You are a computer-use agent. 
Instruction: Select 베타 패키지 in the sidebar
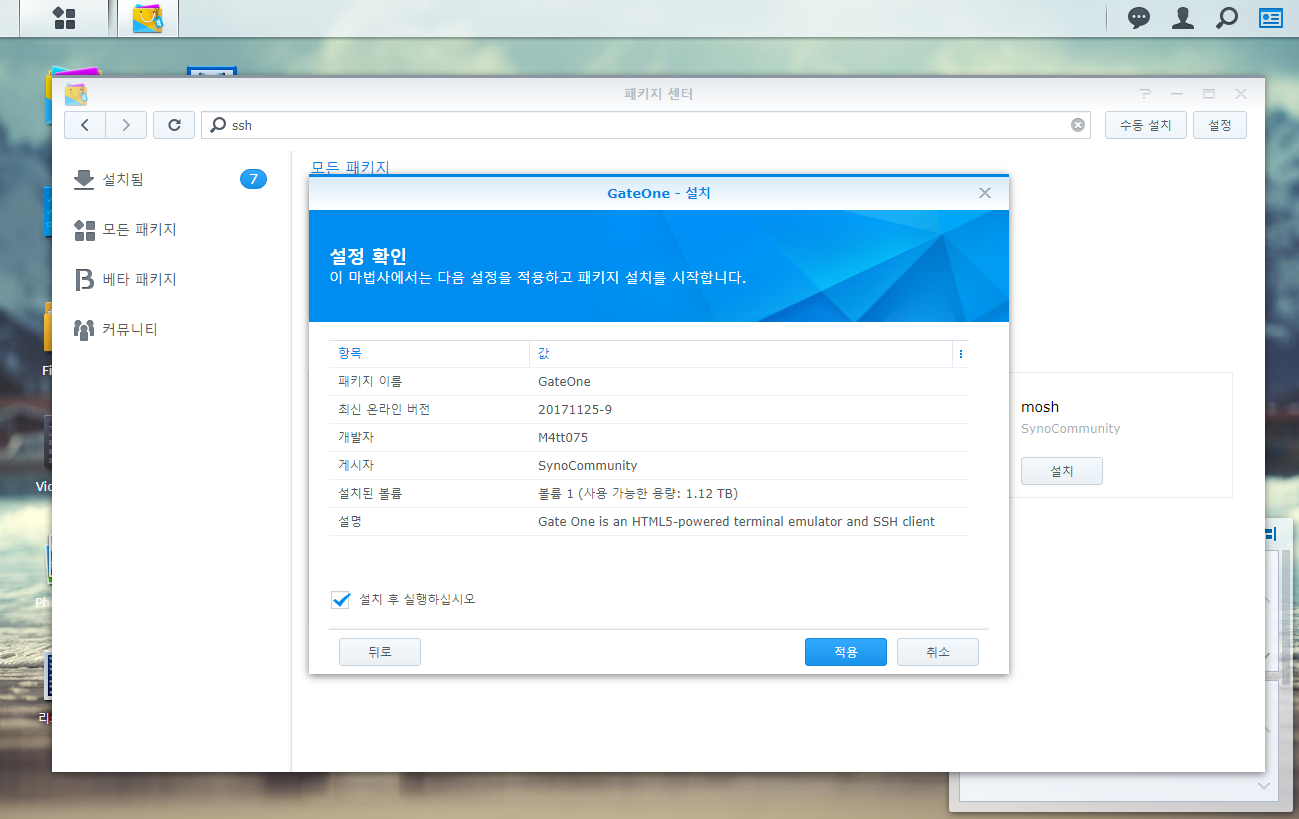tap(171, 279)
